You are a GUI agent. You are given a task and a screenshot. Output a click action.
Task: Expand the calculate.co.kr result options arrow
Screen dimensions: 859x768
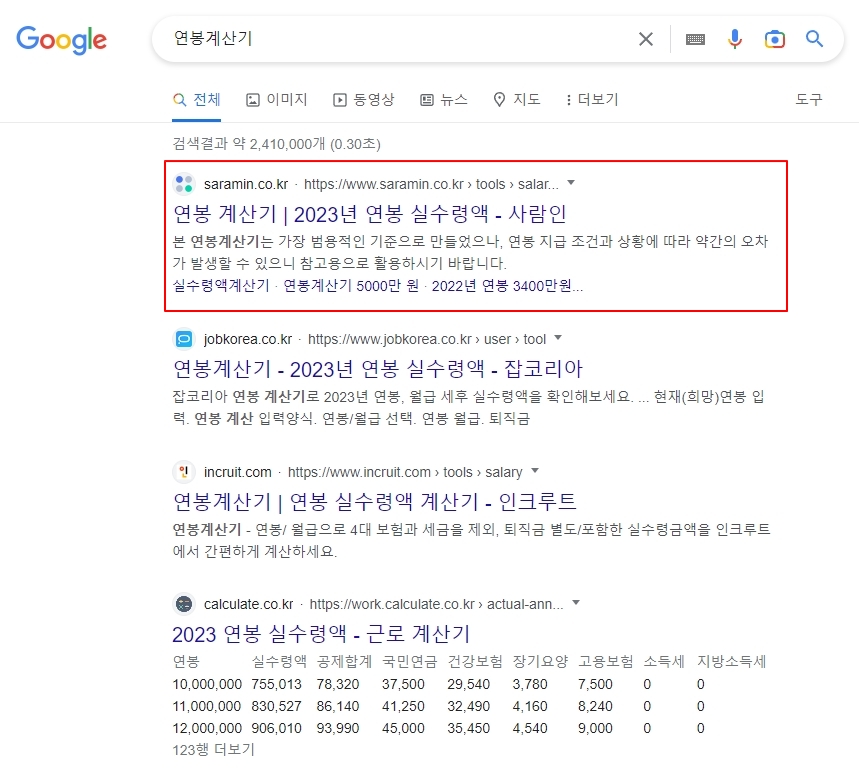point(576,603)
